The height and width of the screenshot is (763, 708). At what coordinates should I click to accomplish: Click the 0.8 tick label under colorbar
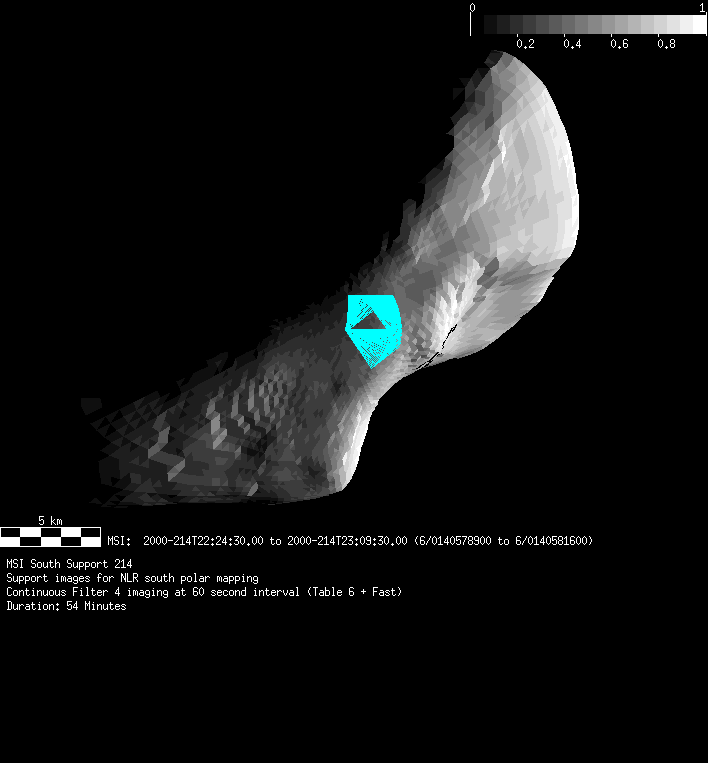pos(666,45)
